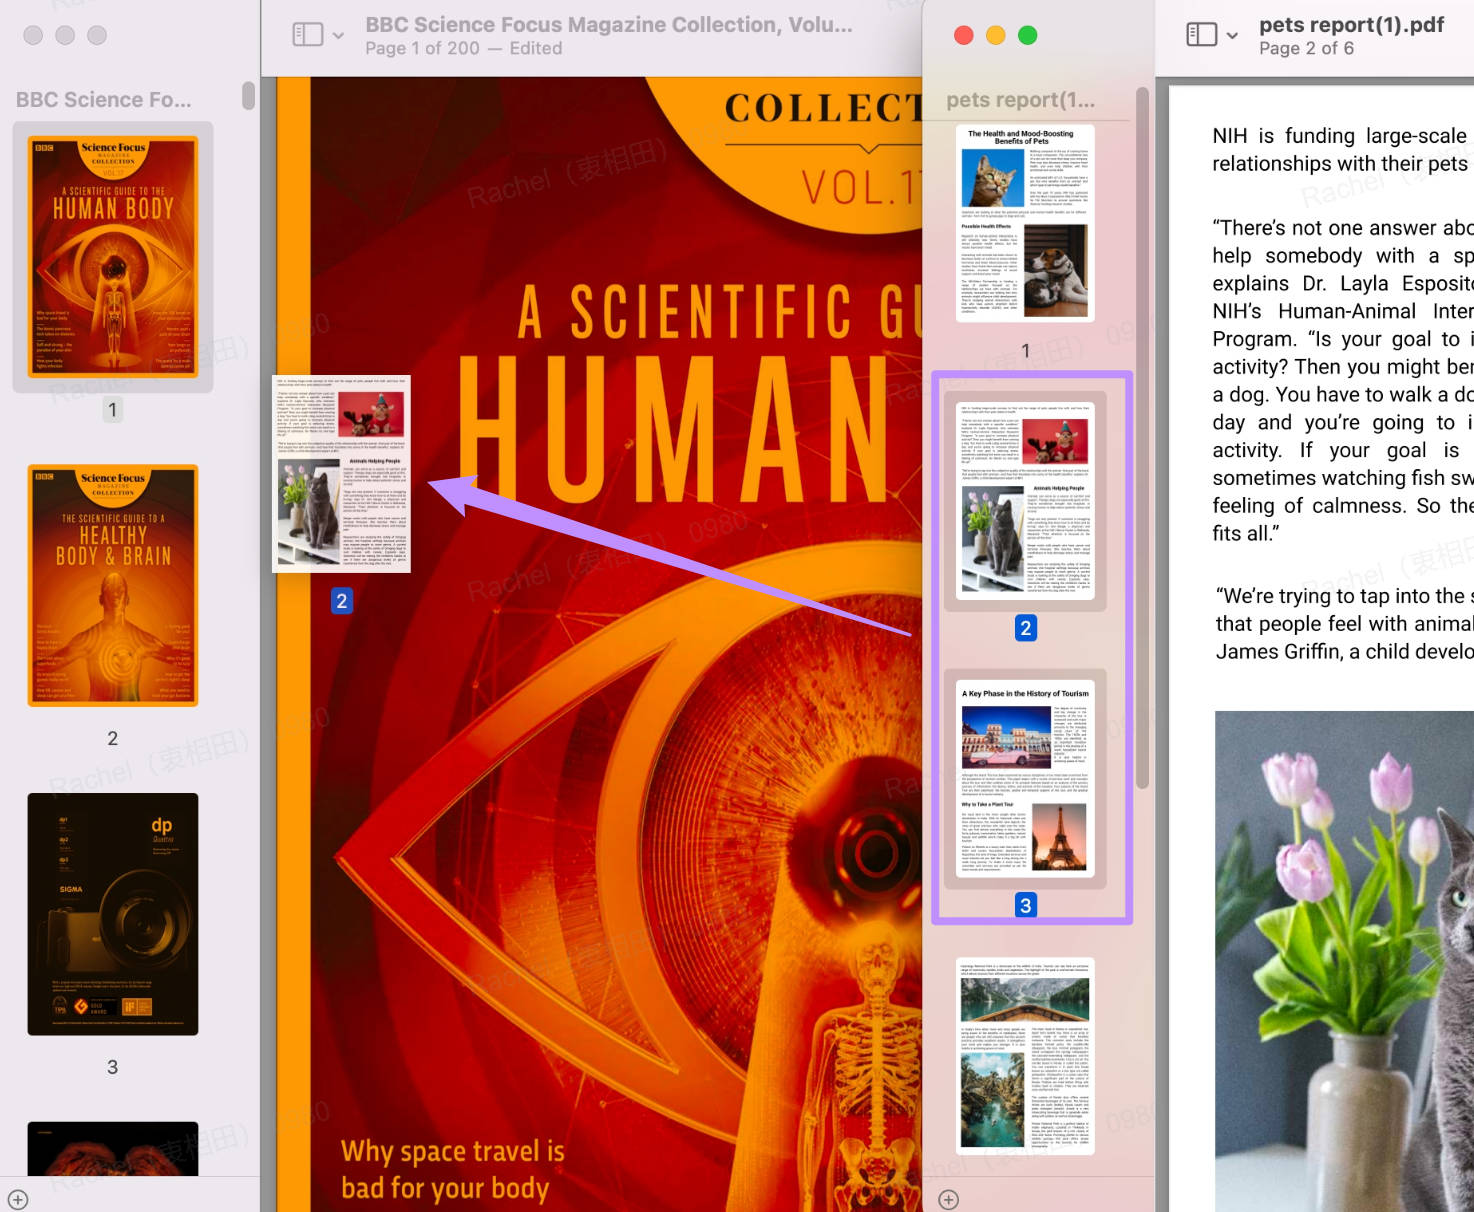Click the pets report(1... title in floating panel
The image size is (1474, 1212).
click(x=1020, y=99)
